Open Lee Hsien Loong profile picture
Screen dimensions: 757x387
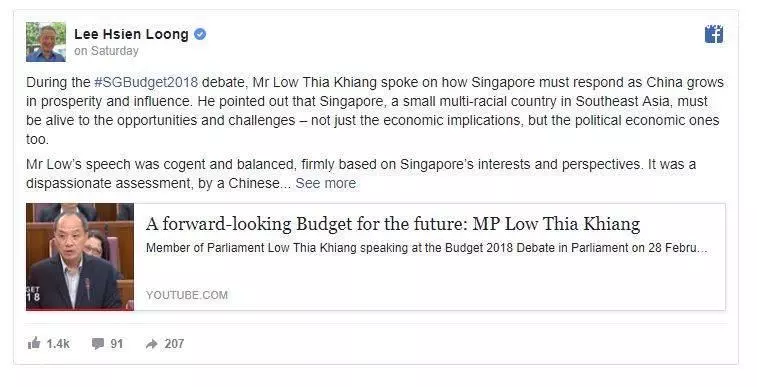point(46,42)
